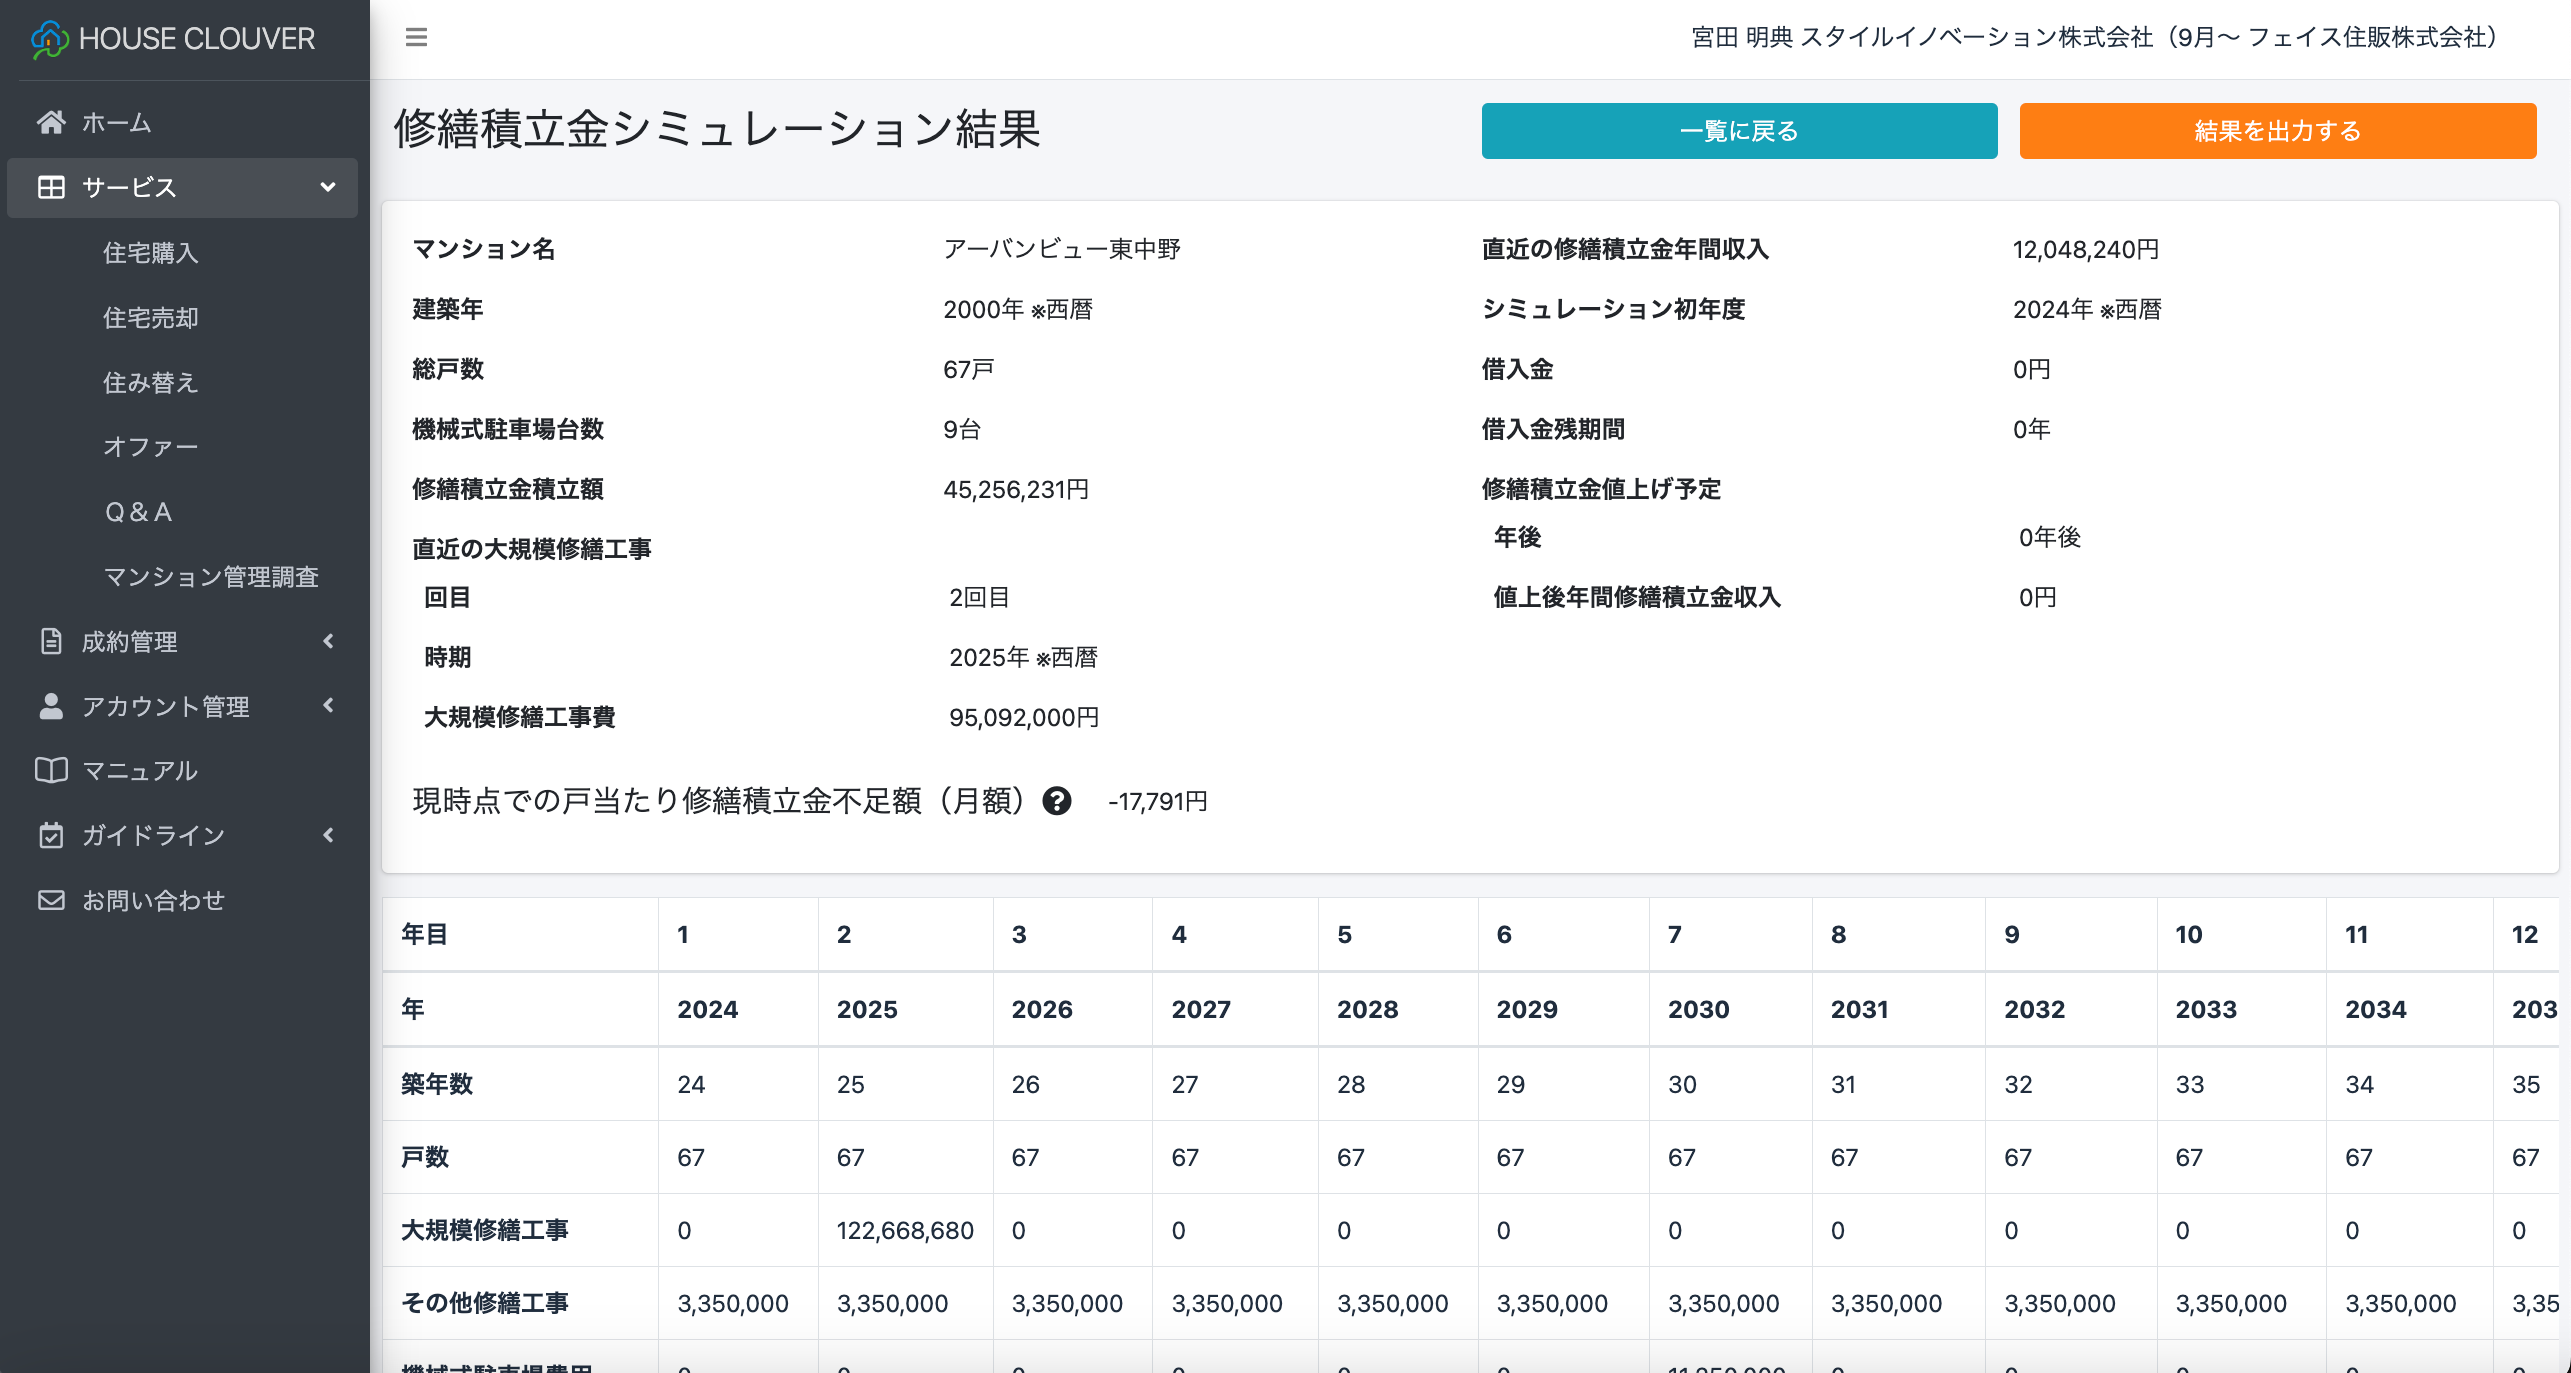Open the 住宅購入 menu item

(151, 253)
